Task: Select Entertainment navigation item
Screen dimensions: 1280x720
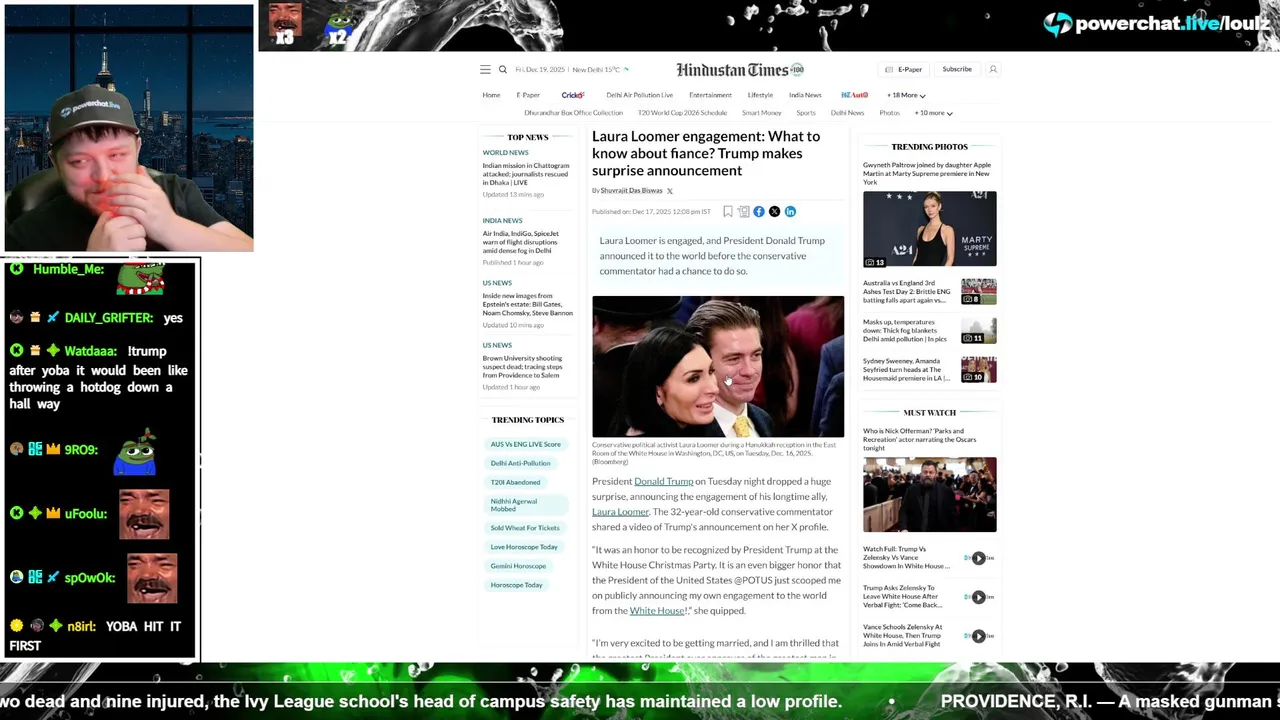Action: pyautogui.click(x=710, y=95)
